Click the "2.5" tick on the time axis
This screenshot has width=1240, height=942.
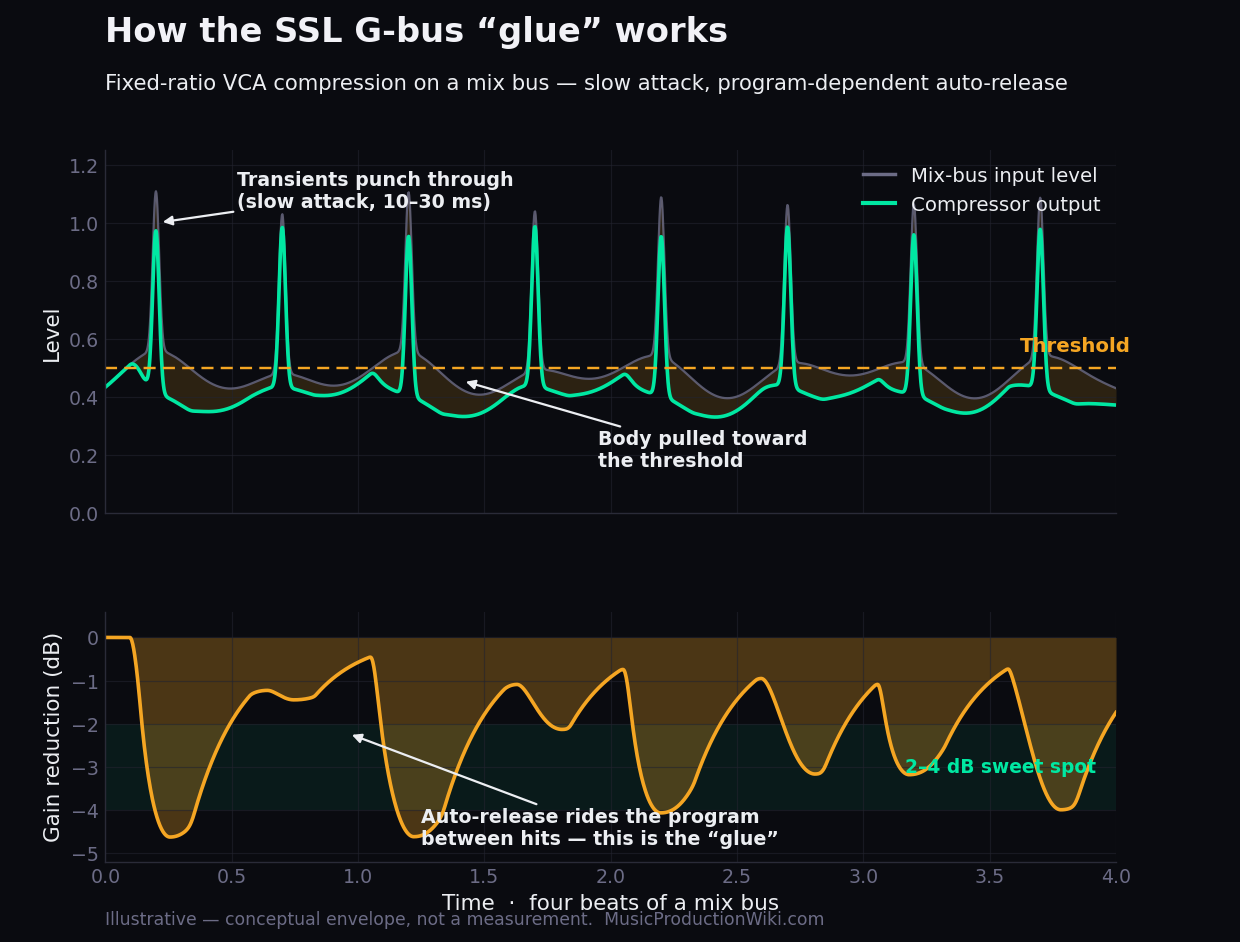tap(737, 877)
